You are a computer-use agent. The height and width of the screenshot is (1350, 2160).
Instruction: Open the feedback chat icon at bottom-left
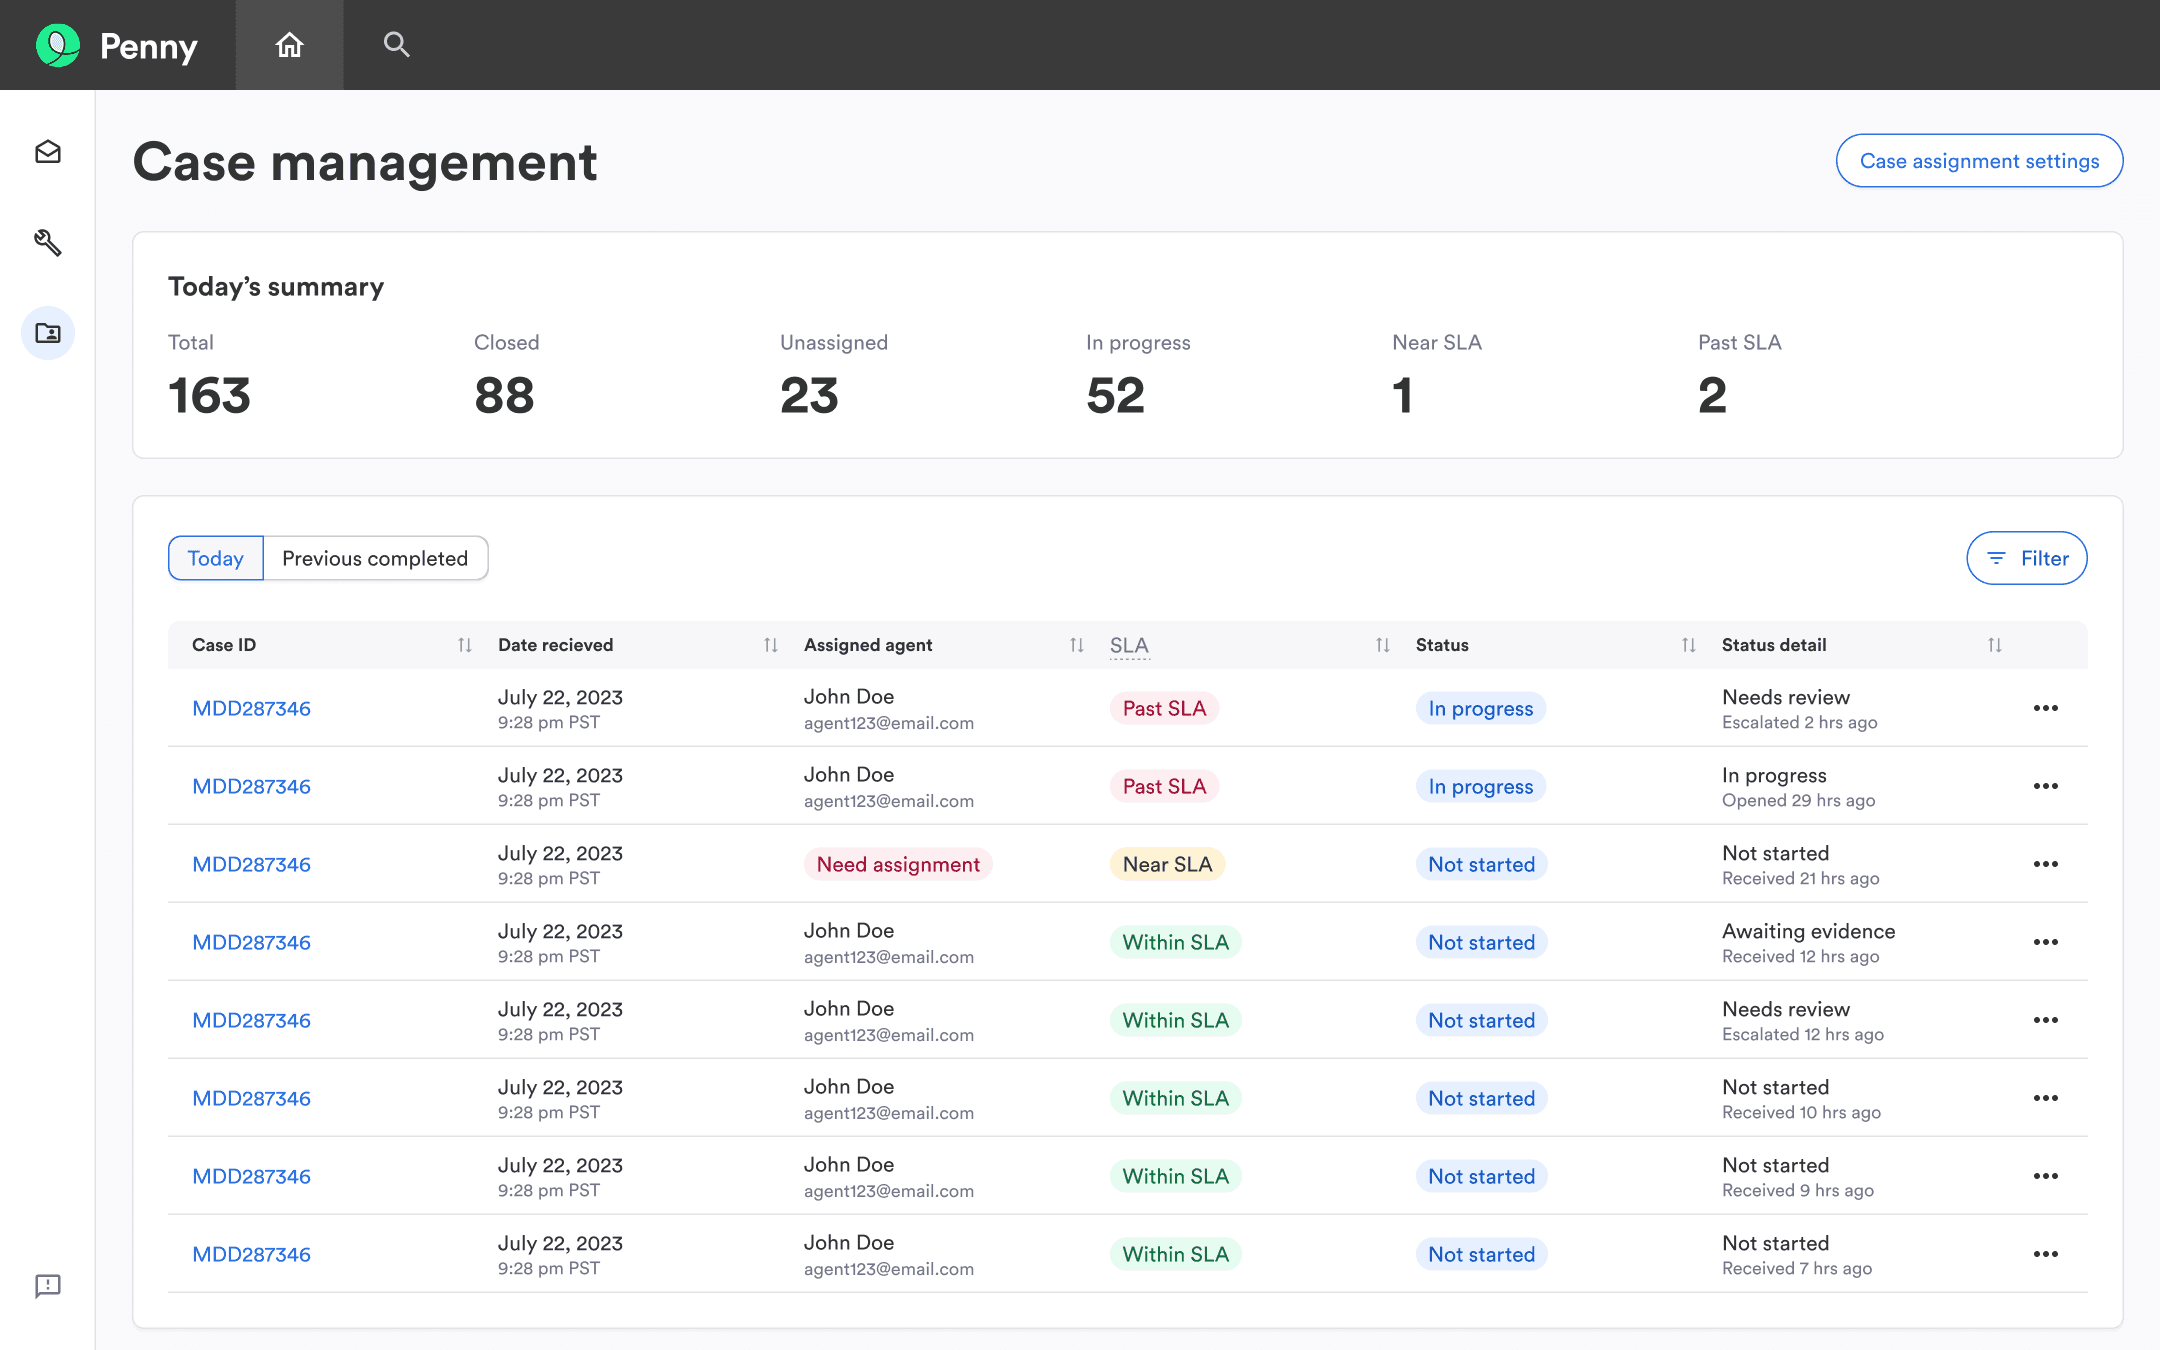(x=48, y=1286)
